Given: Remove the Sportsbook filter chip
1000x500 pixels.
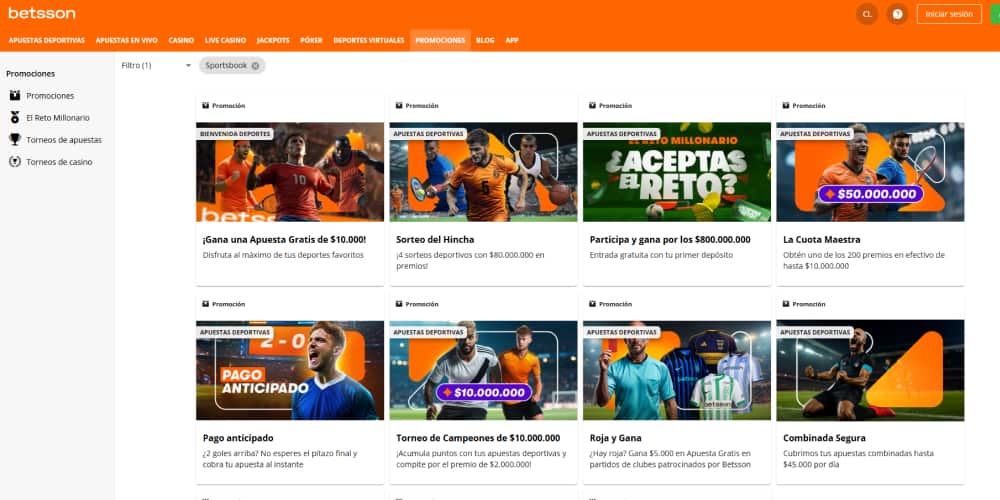Looking at the screenshot, I should (255, 66).
